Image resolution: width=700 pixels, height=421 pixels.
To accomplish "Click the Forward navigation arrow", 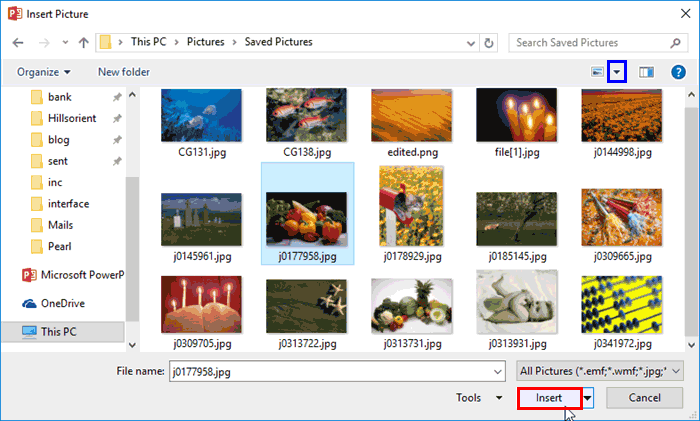I will (x=44, y=43).
